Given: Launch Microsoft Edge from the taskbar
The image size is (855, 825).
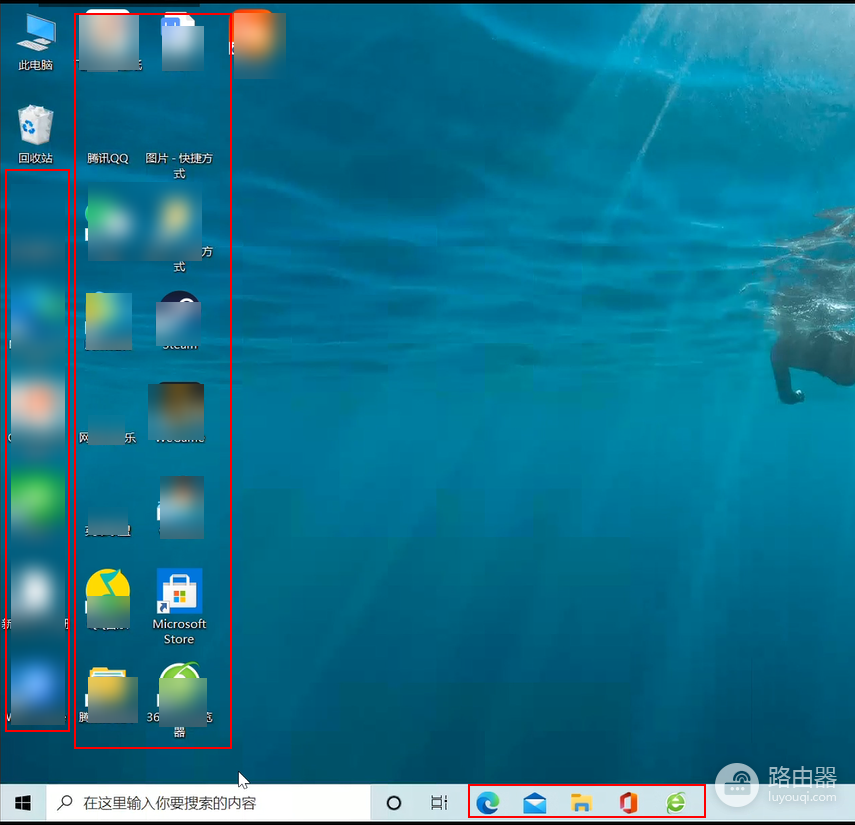Looking at the screenshot, I should click(x=487, y=803).
